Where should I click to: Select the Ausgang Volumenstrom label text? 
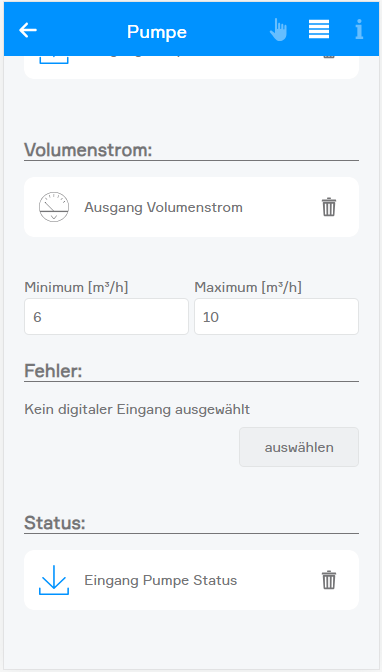163,207
